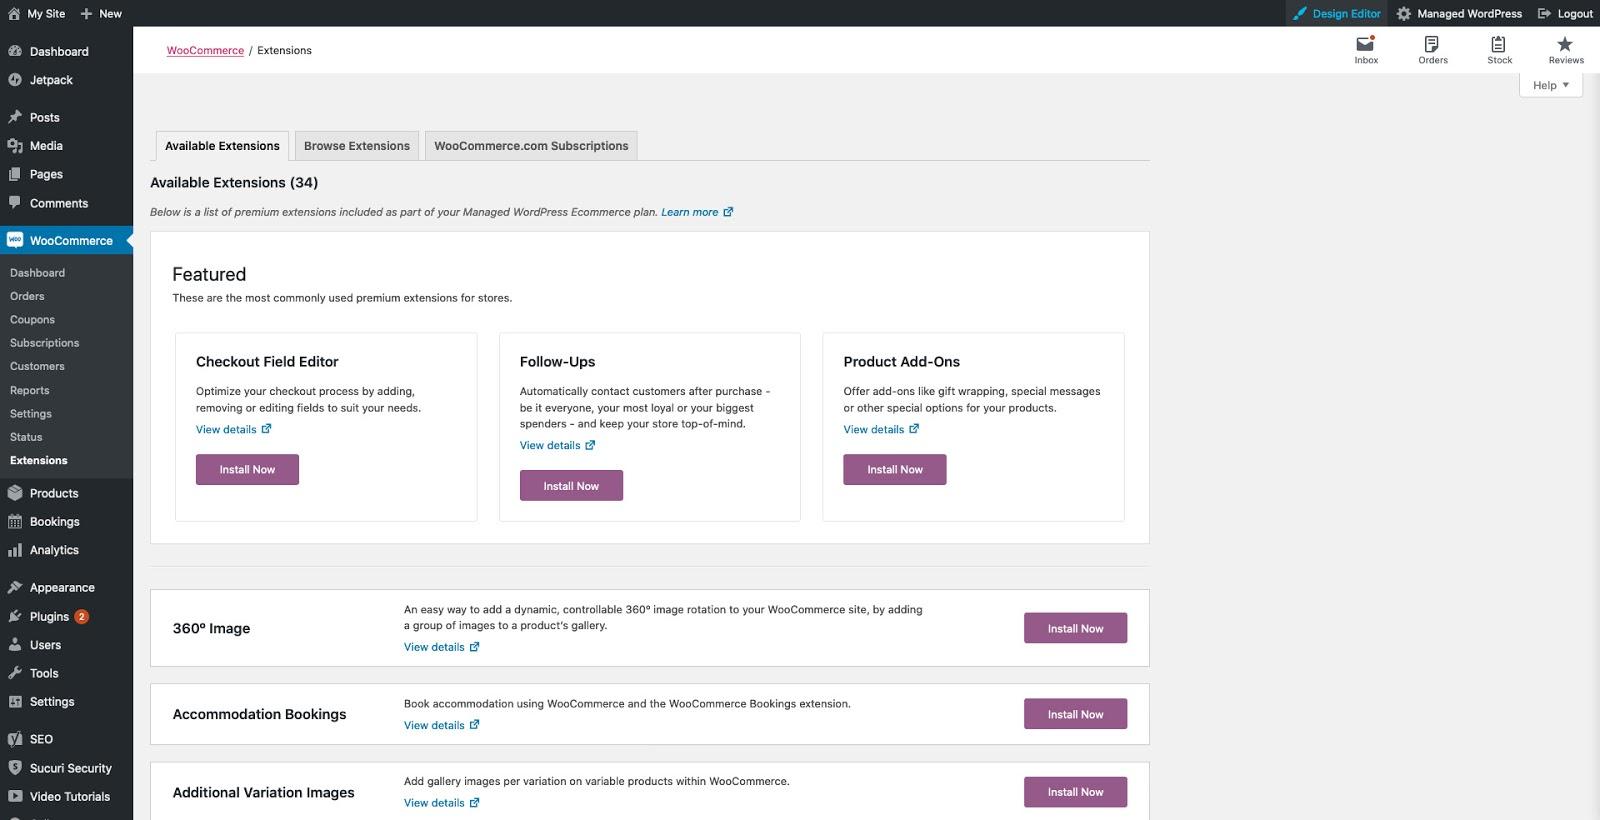
Task: Open the Reviews star icon
Action: coord(1565,44)
